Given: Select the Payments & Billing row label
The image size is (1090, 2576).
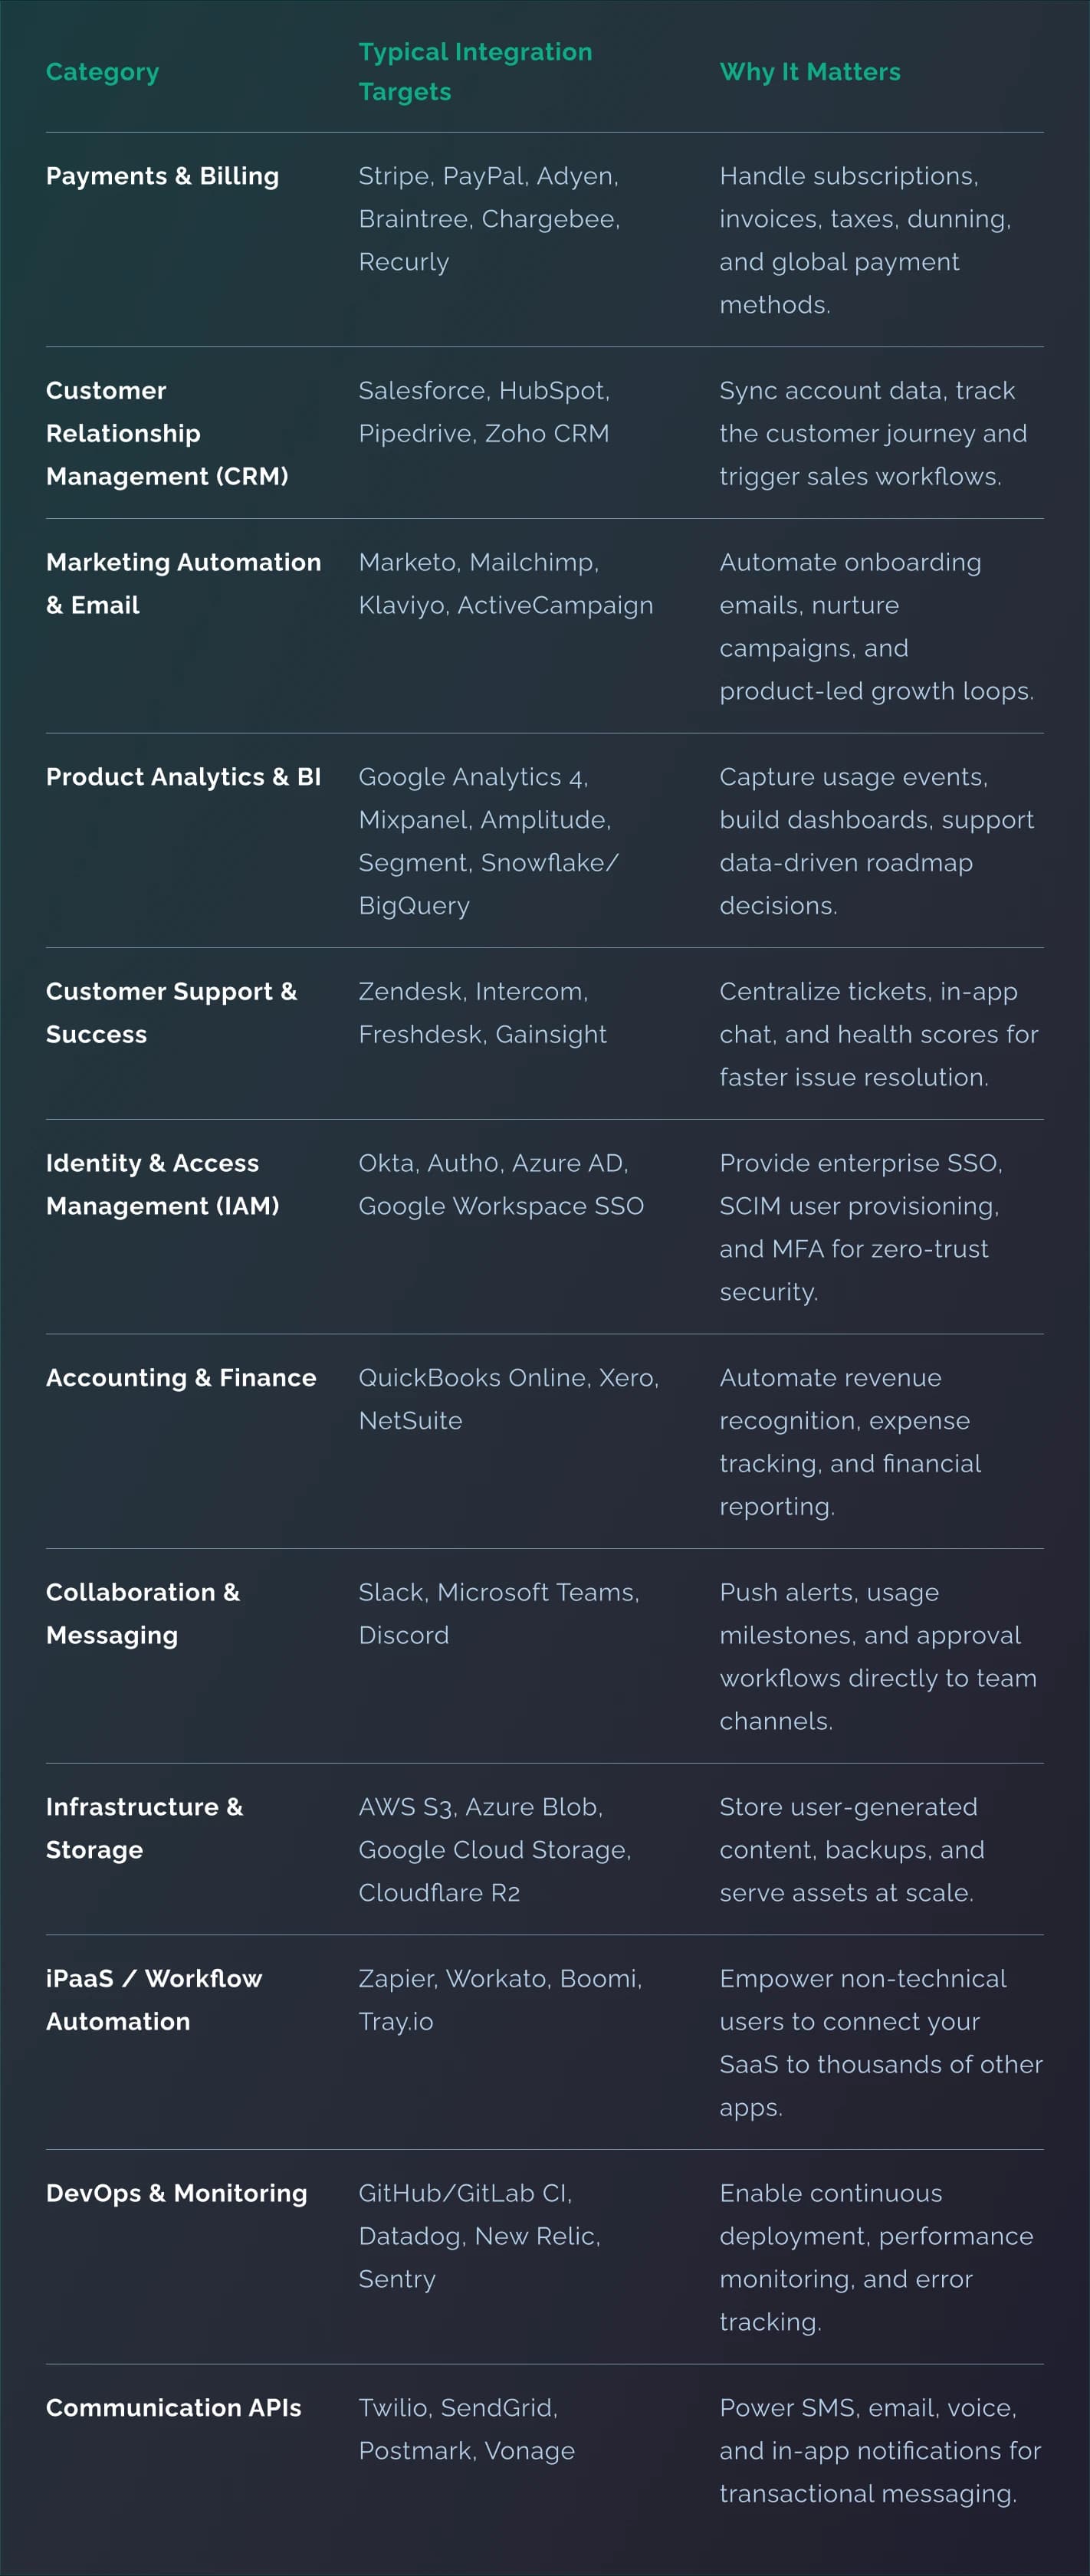Looking at the screenshot, I should click(162, 176).
